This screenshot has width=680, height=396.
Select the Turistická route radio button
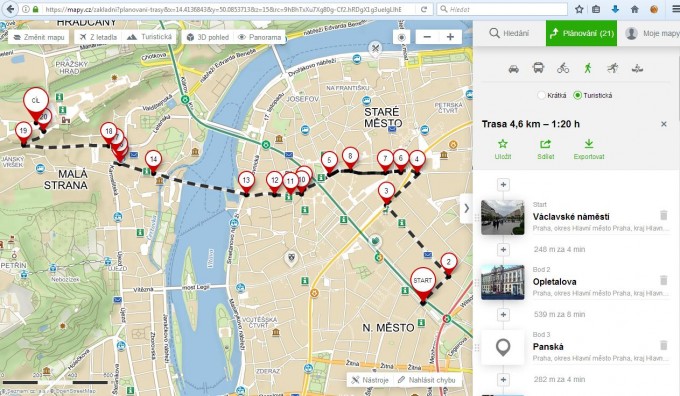tap(577, 95)
